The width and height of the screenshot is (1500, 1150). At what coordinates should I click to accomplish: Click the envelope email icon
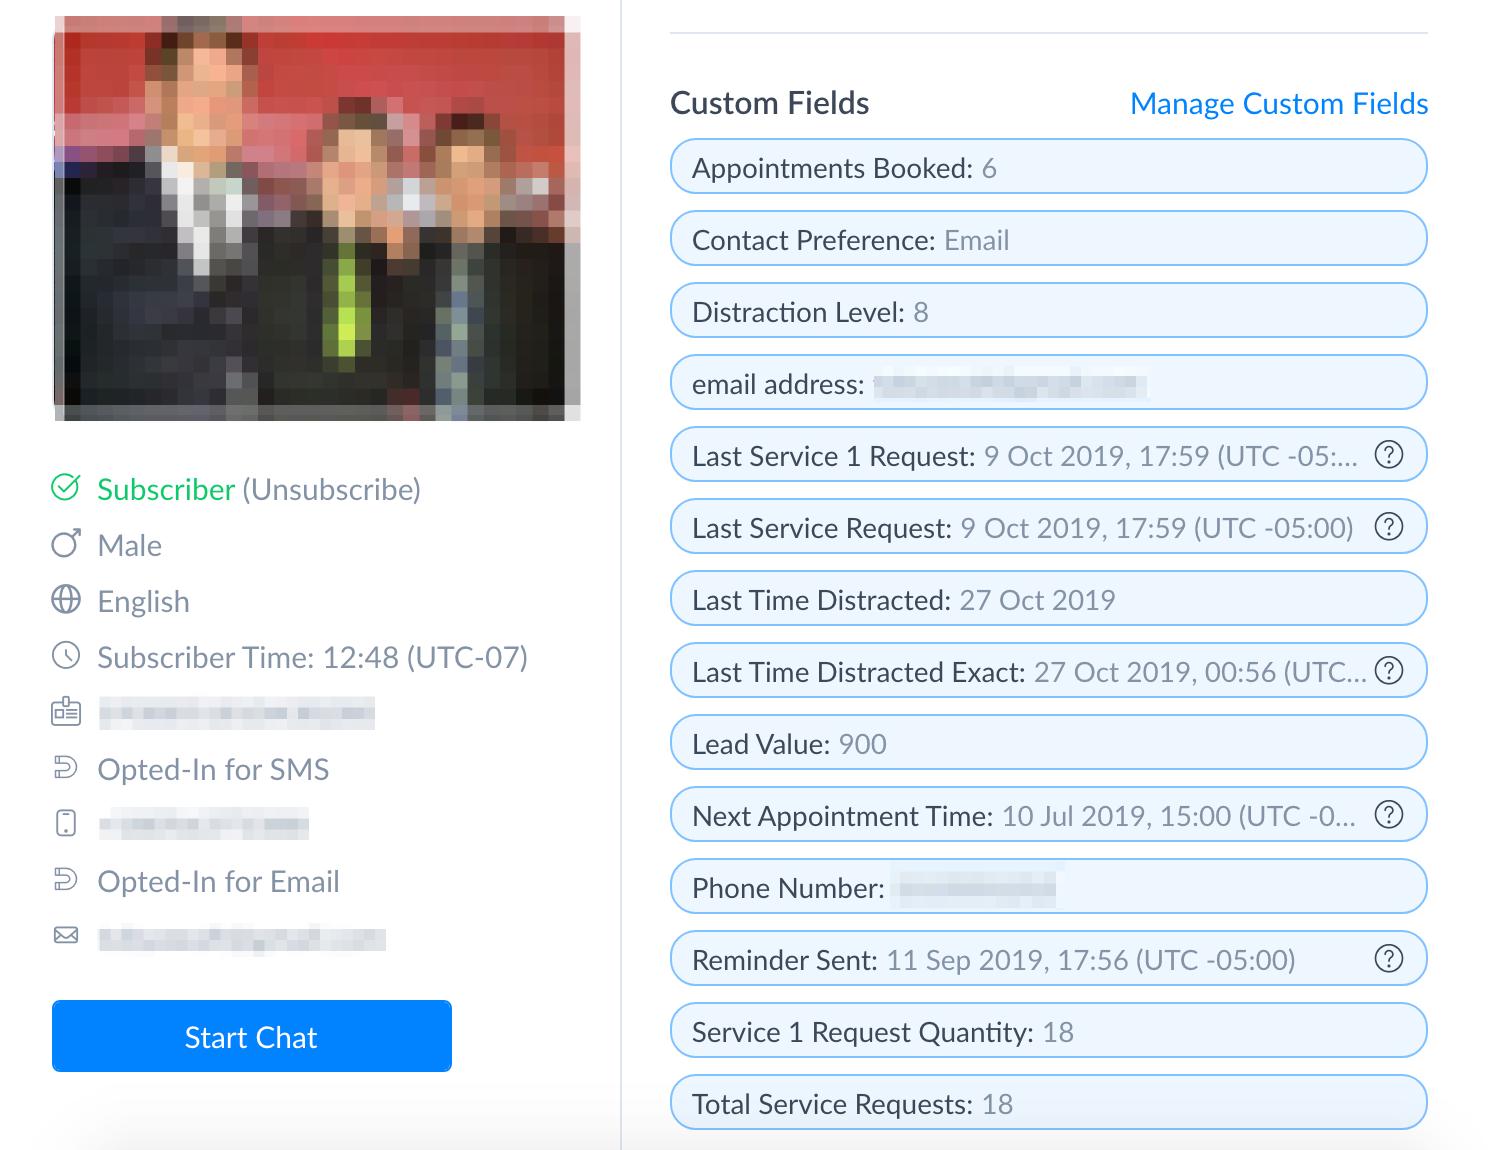[x=65, y=936]
